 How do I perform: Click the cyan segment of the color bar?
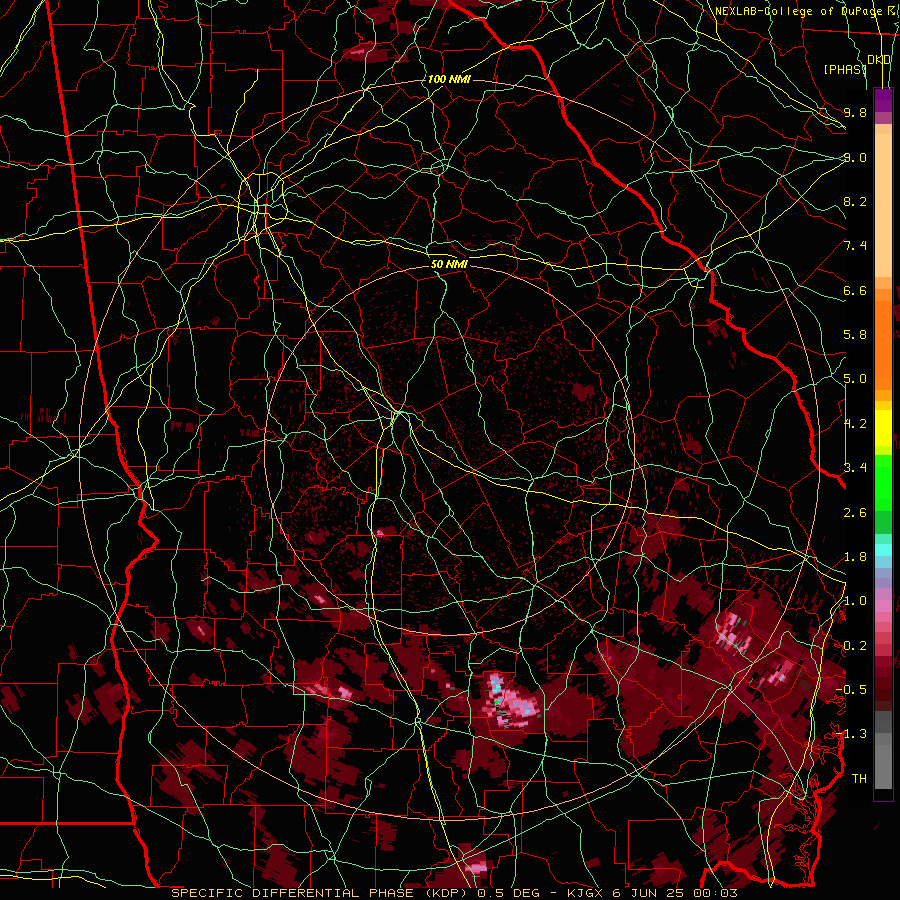(883, 549)
